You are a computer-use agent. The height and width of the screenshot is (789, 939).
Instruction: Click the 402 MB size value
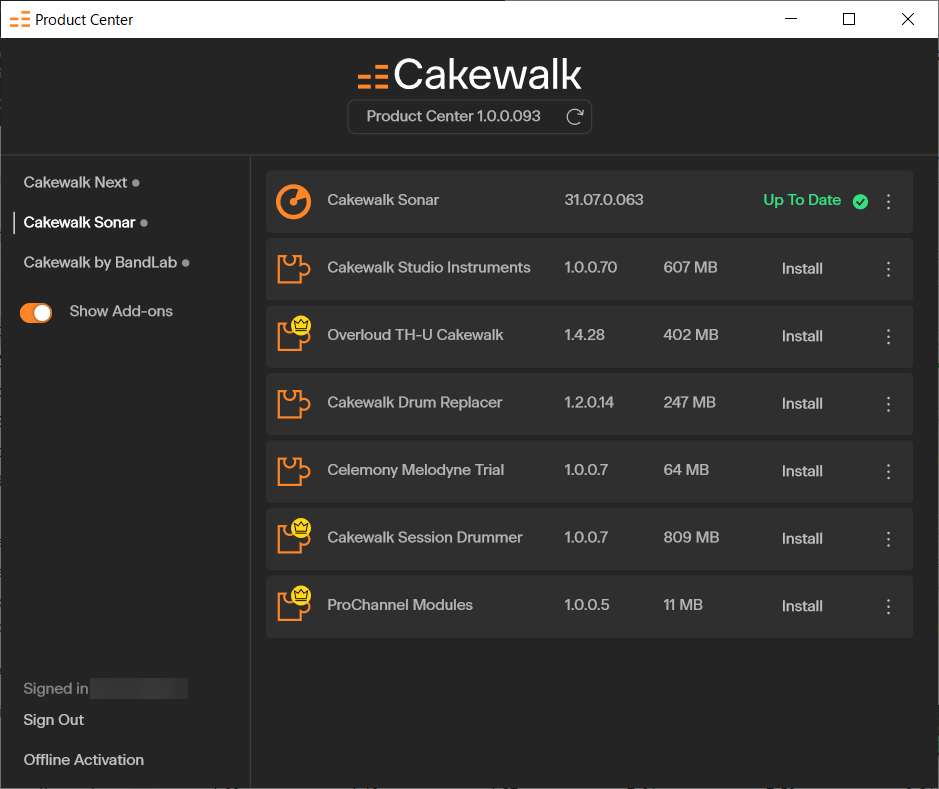(x=690, y=335)
